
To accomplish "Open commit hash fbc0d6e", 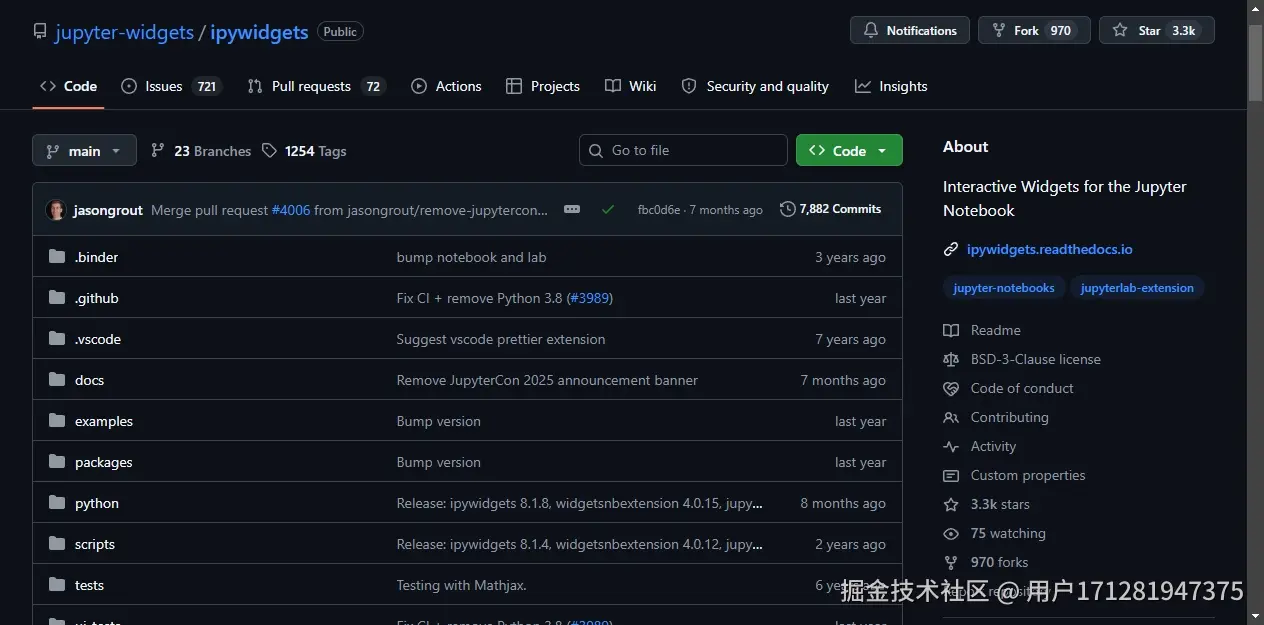I will click(x=659, y=210).
